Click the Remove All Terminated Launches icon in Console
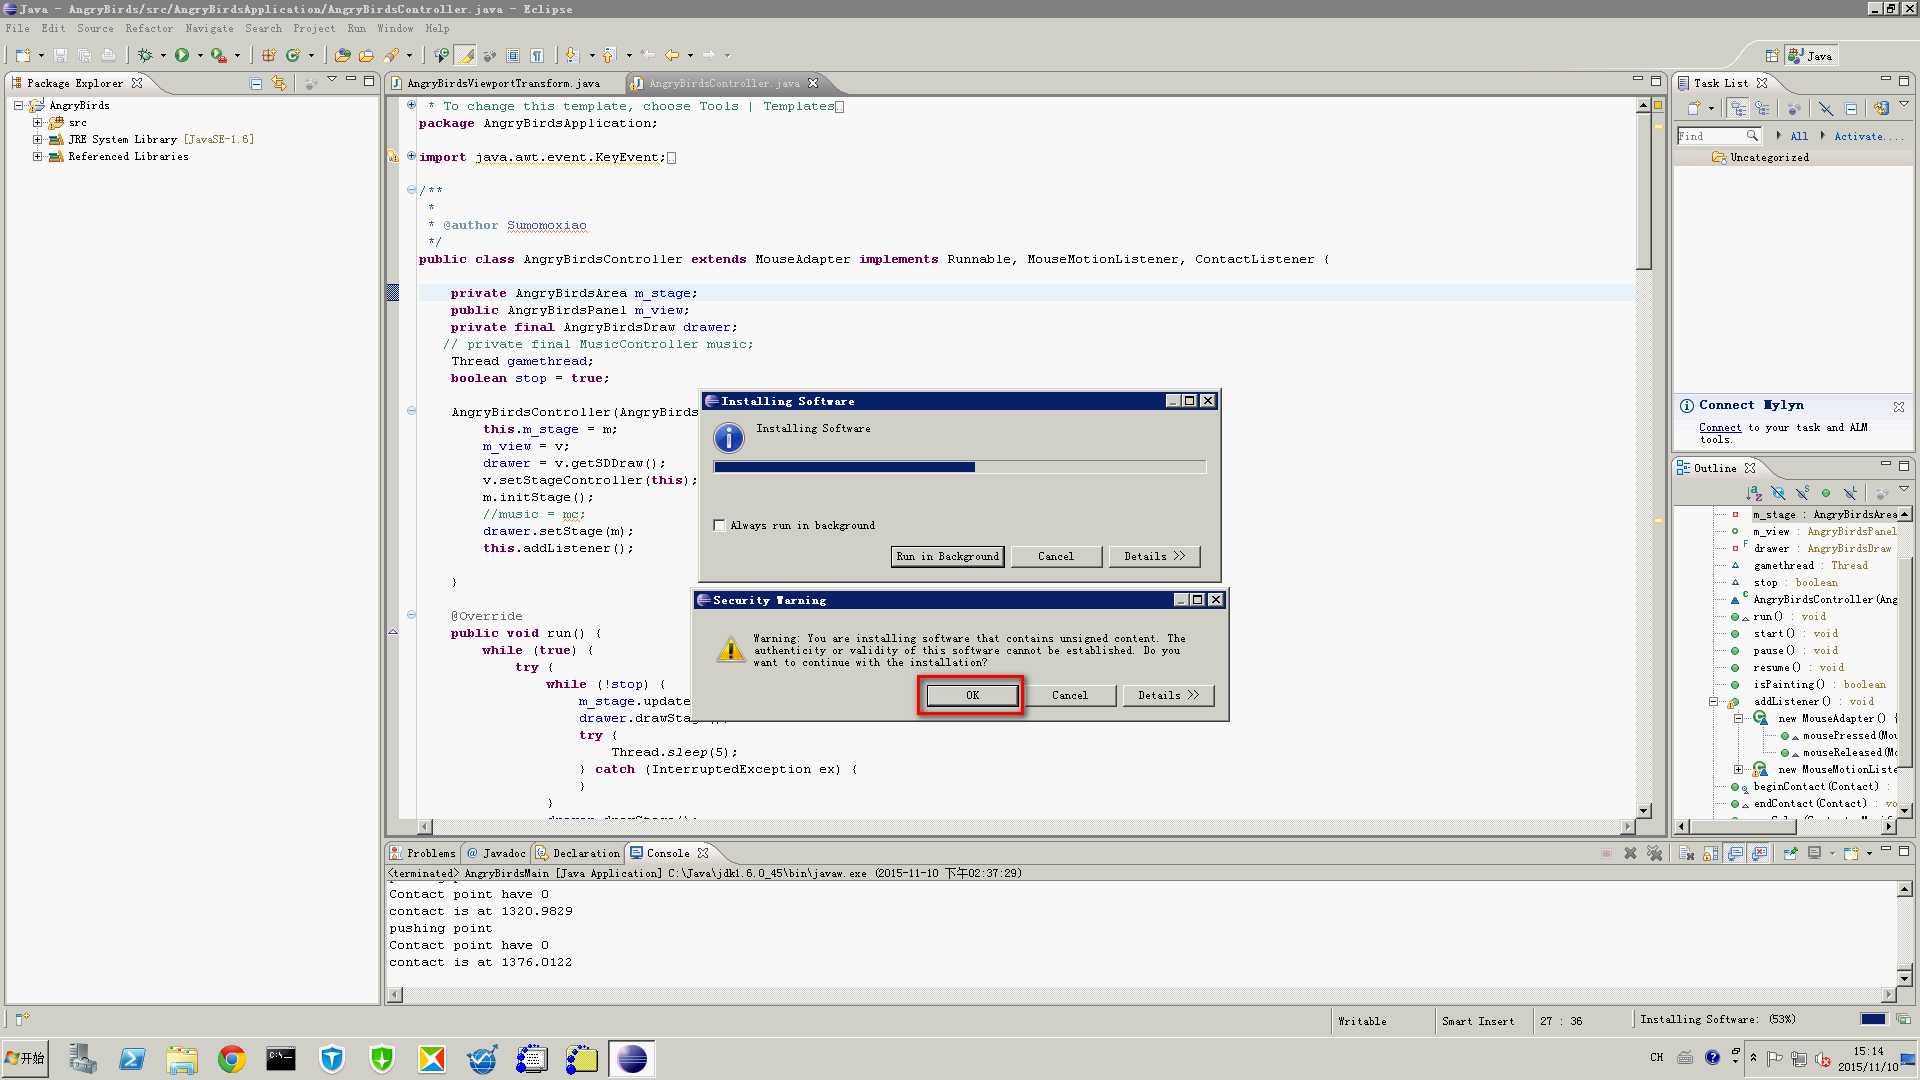The height and width of the screenshot is (1080, 1920). (1655, 853)
